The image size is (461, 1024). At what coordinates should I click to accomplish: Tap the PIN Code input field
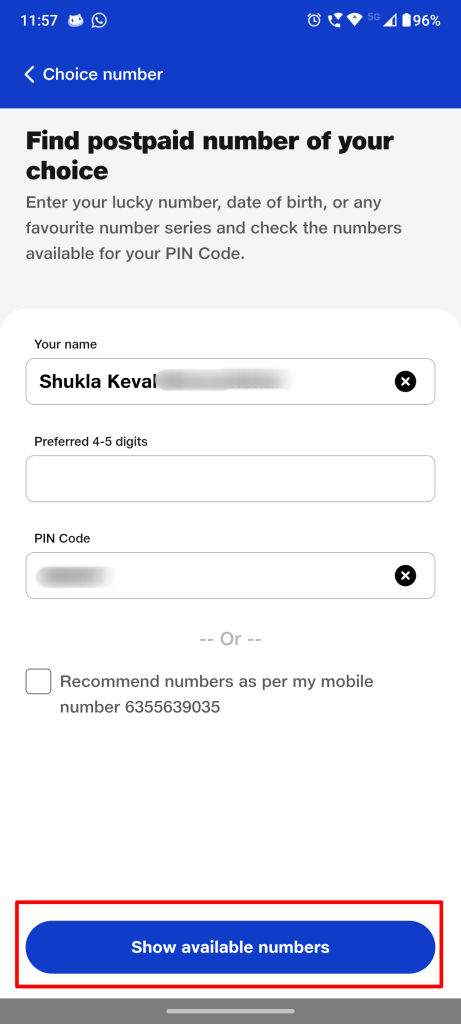tap(230, 575)
